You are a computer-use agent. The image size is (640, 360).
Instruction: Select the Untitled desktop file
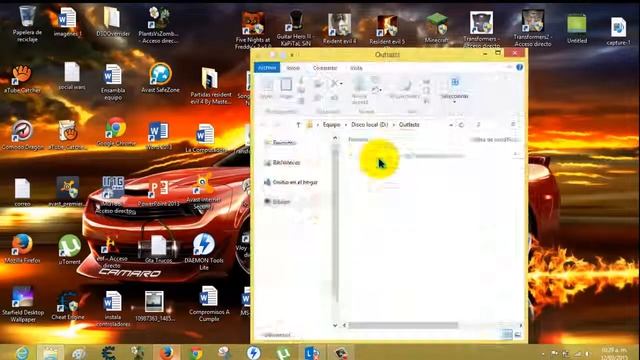click(577, 29)
